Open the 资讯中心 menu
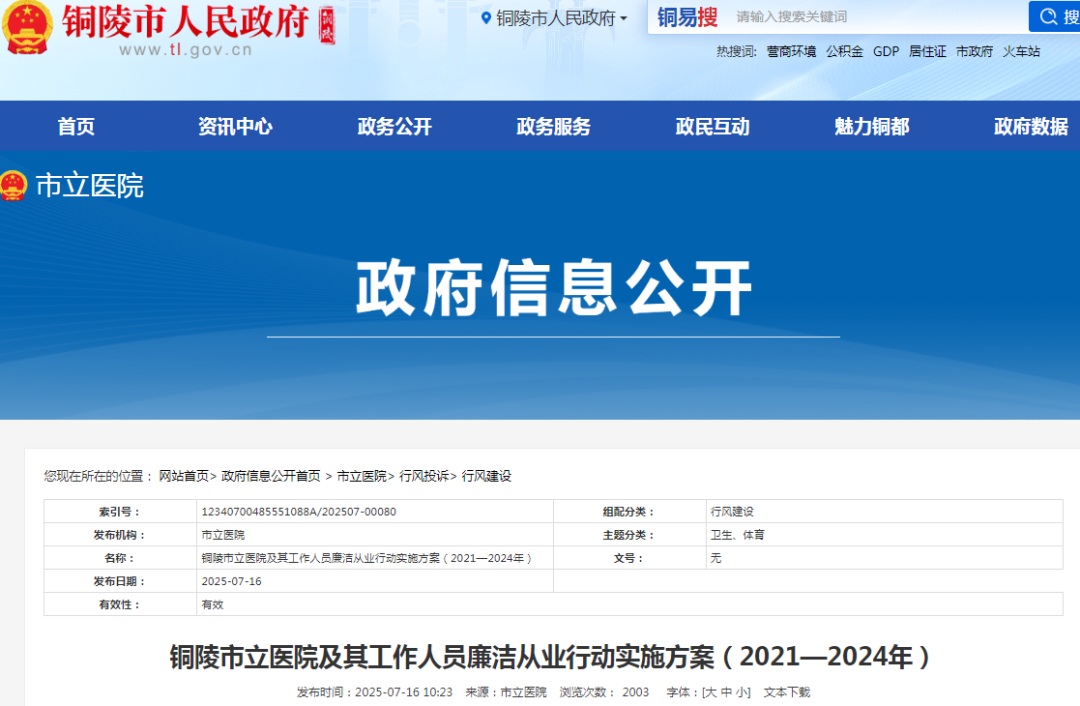This screenshot has width=1080, height=706. [x=235, y=126]
